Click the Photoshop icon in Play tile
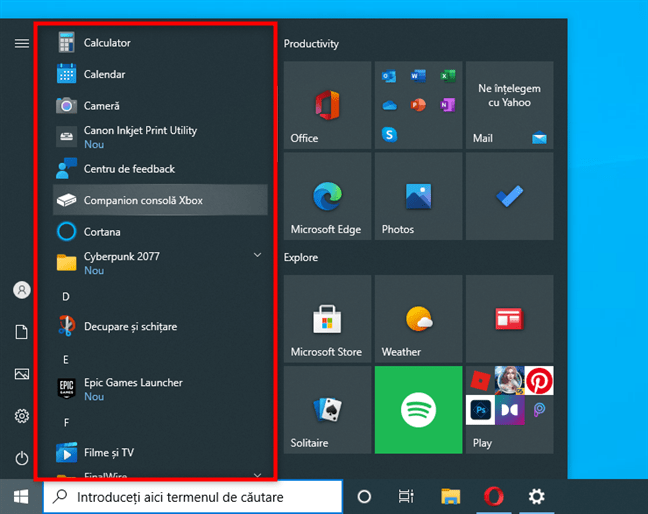 pyautogui.click(x=480, y=410)
